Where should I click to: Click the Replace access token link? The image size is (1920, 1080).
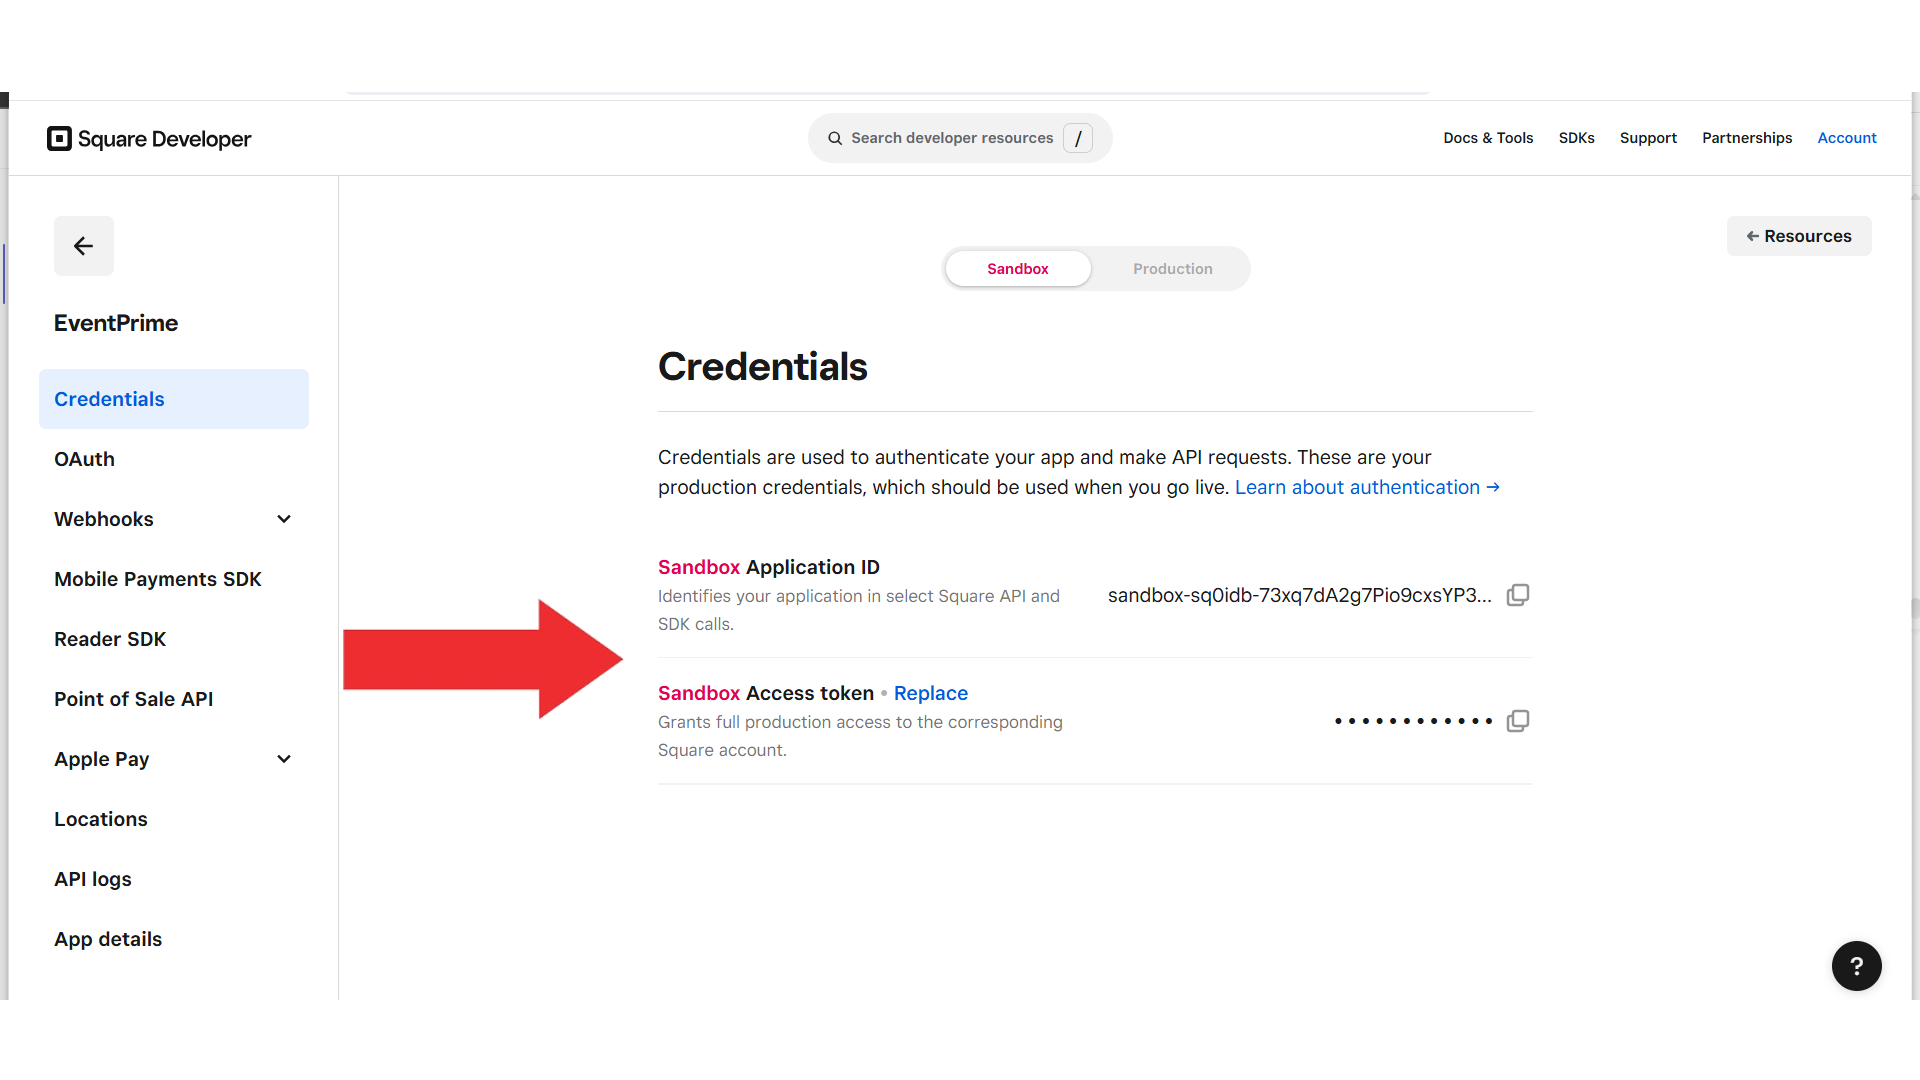click(x=930, y=693)
